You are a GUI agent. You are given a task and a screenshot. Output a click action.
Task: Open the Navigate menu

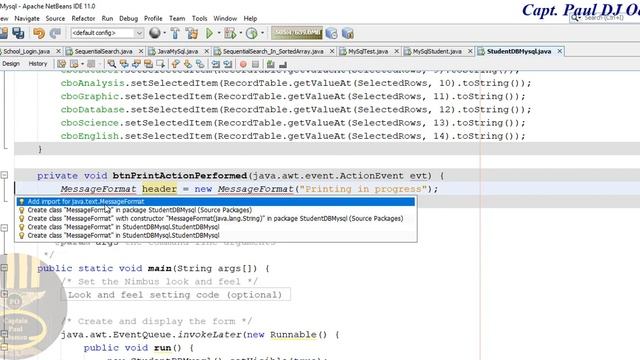coord(27,18)
